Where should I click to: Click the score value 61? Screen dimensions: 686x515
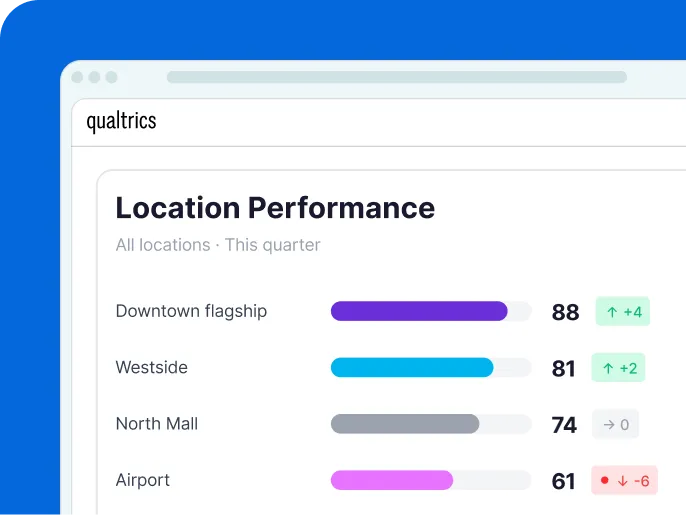pyautogui.click(x=563, y=481)
